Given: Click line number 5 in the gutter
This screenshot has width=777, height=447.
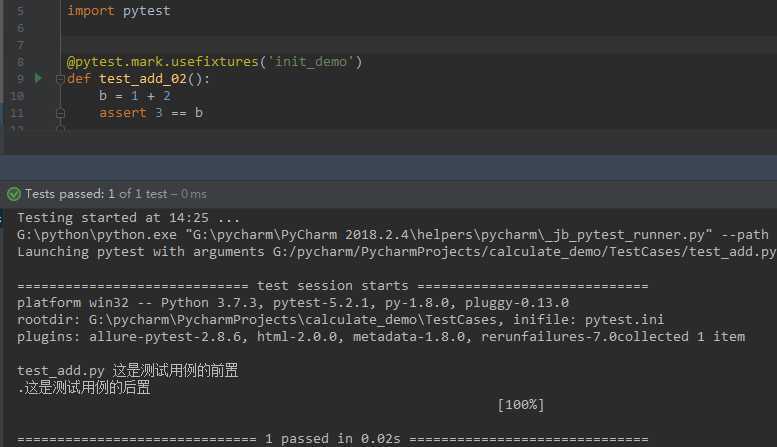Looking at the screenshot, I should [20, 11].
